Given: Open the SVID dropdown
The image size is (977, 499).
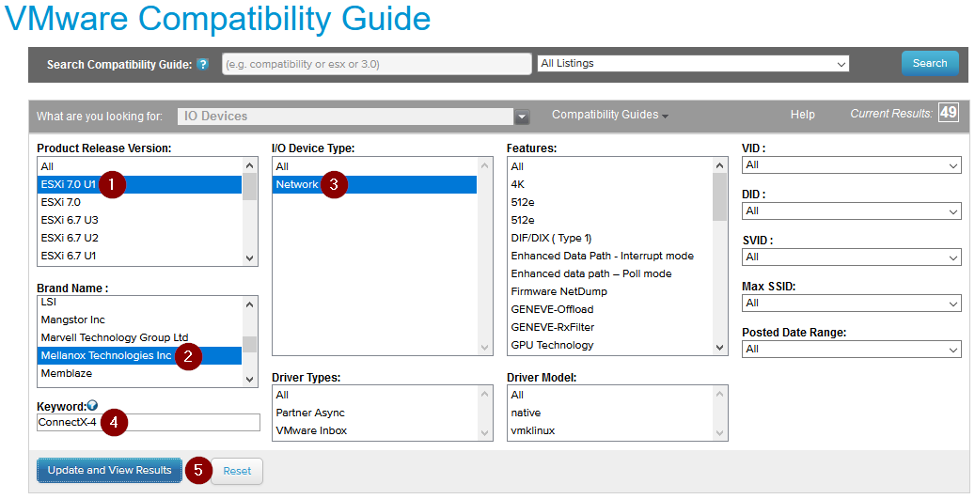Looking at the screenshot, I should click(x=851, y=257).
